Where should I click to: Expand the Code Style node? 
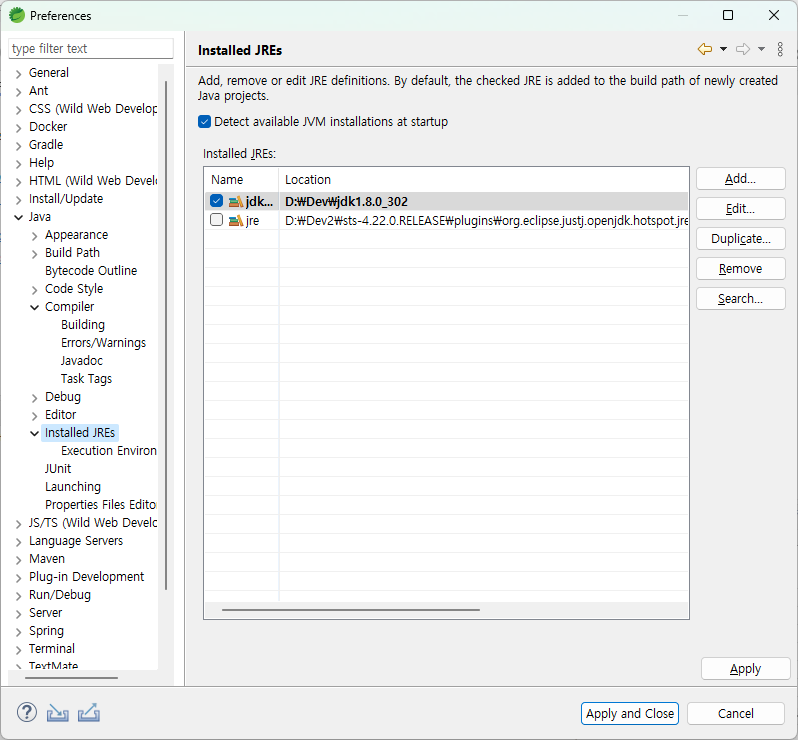pos(35,290)
